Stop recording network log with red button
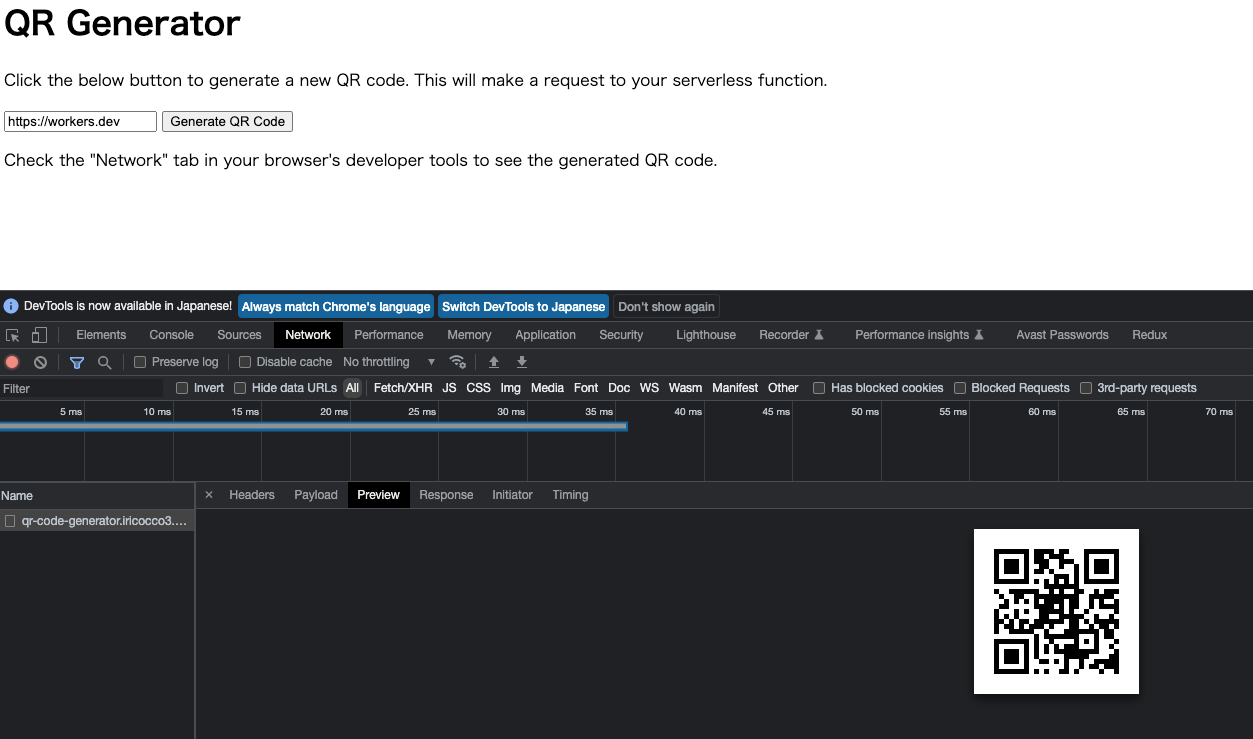The height and width of the screenshot is (739, 1253). [13, 362]
